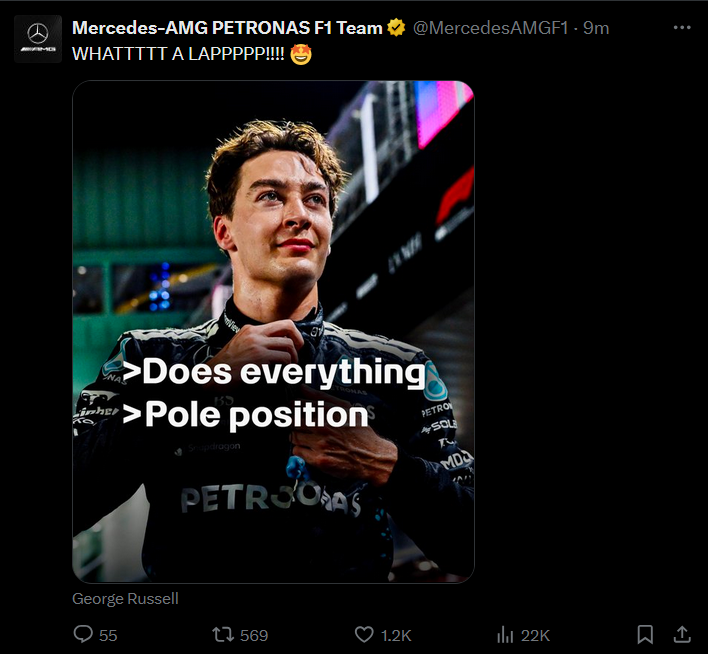Click the 1.2K likes count
This screenshot has width=708, height=654.
pos(397,635)
